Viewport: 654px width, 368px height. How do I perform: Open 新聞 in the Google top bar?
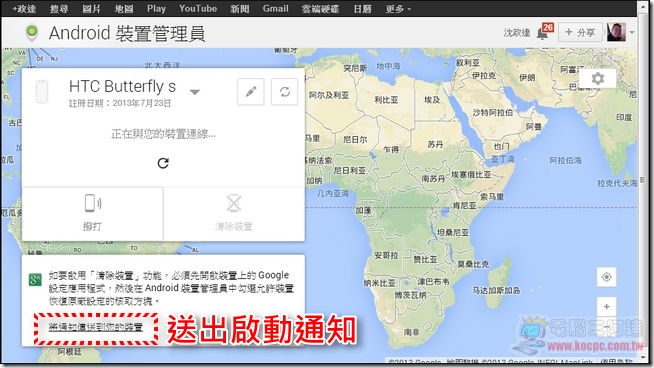240,9
